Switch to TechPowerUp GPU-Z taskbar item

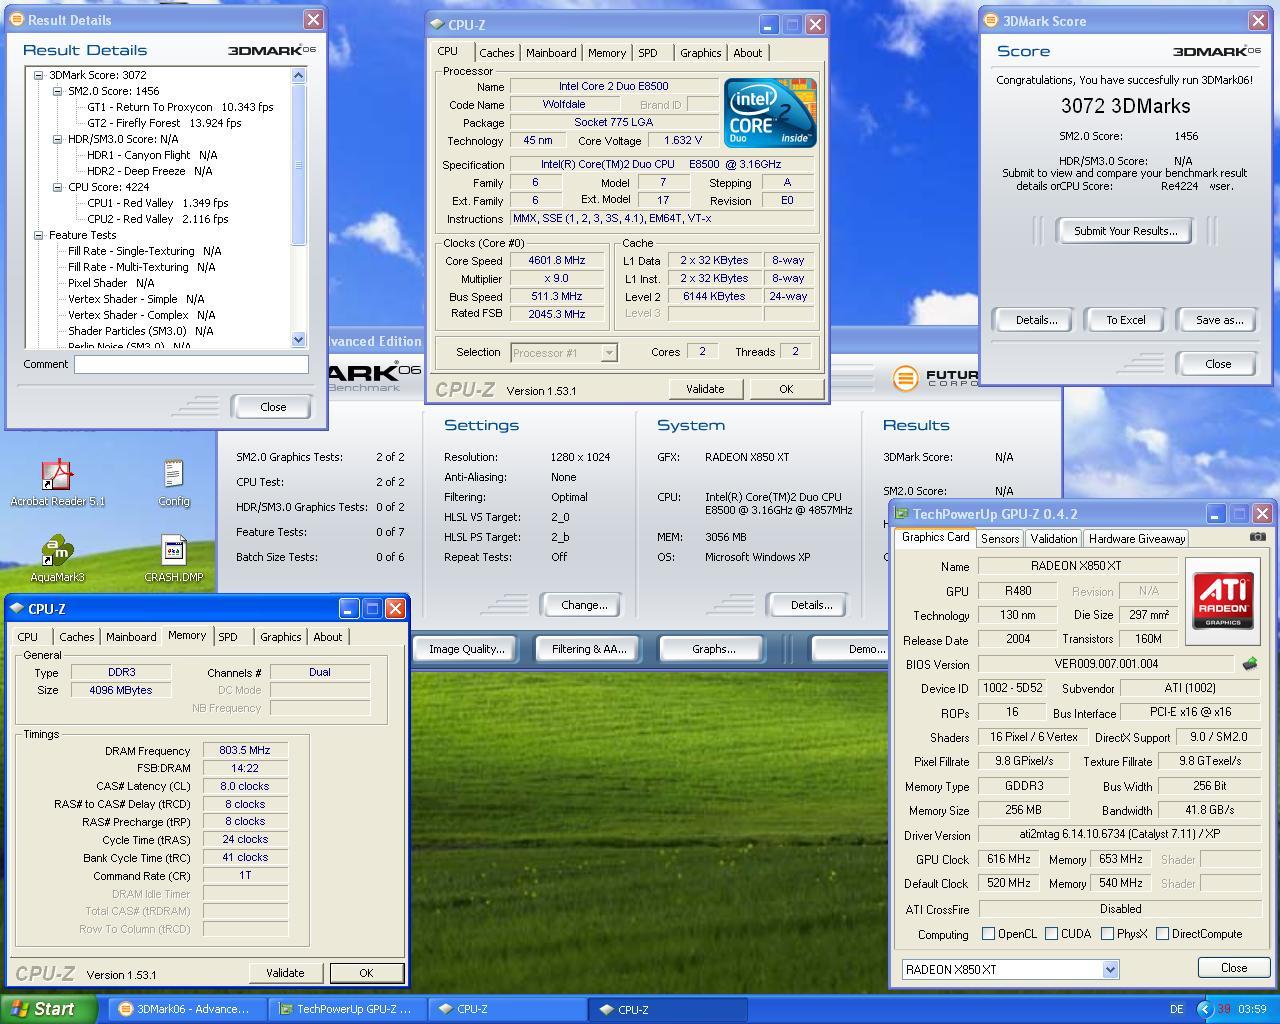click(347, 1009)
